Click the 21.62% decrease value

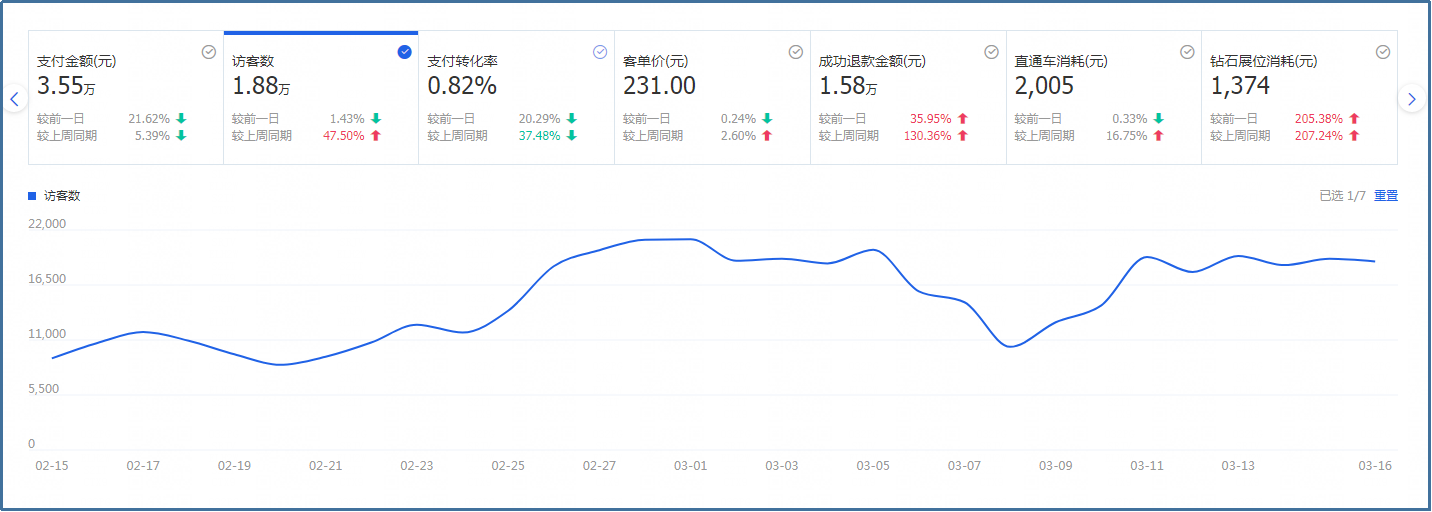pos(149,118)
